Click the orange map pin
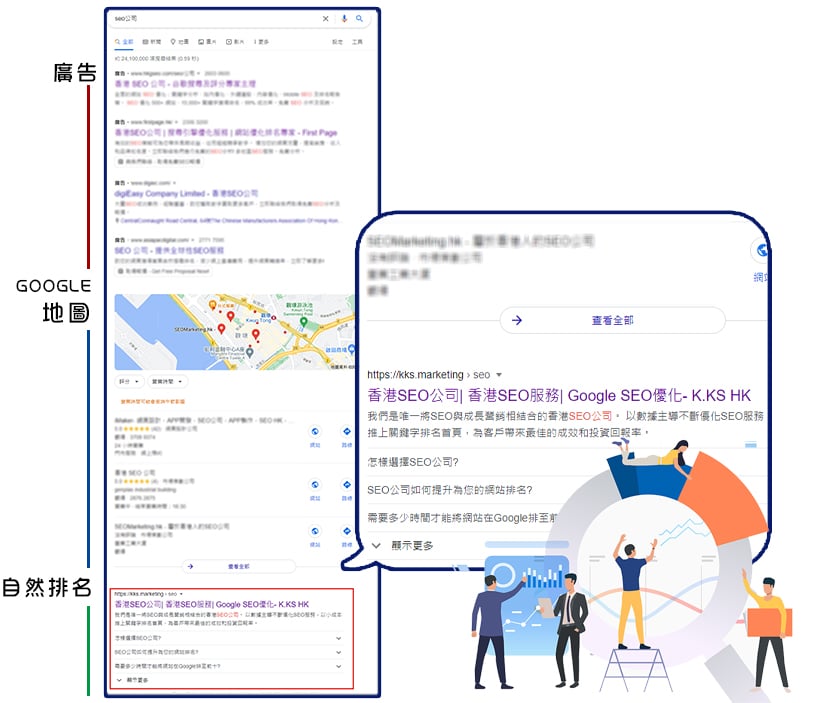This screenshot has height=703, width=819. 213,304
